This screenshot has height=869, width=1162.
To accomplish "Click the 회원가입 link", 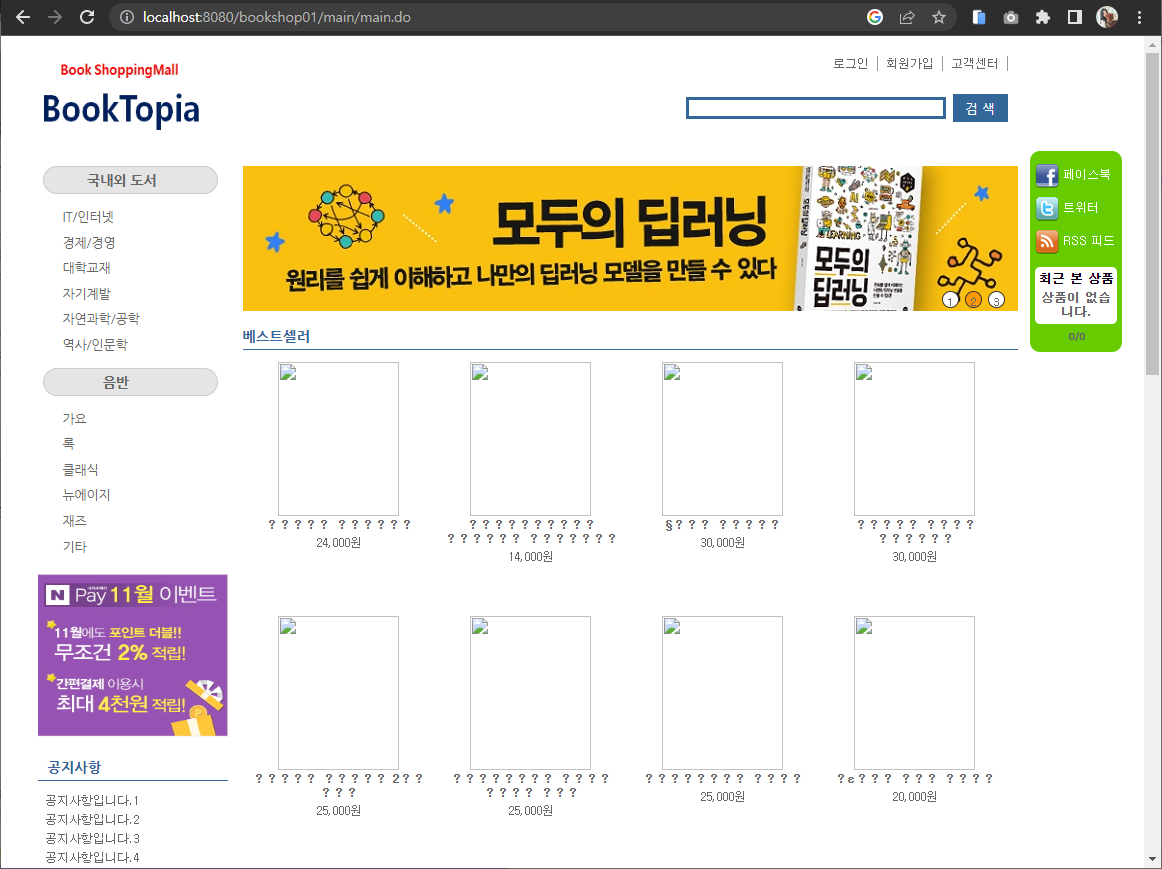I will pyautogui.click(x=909, y=64).
